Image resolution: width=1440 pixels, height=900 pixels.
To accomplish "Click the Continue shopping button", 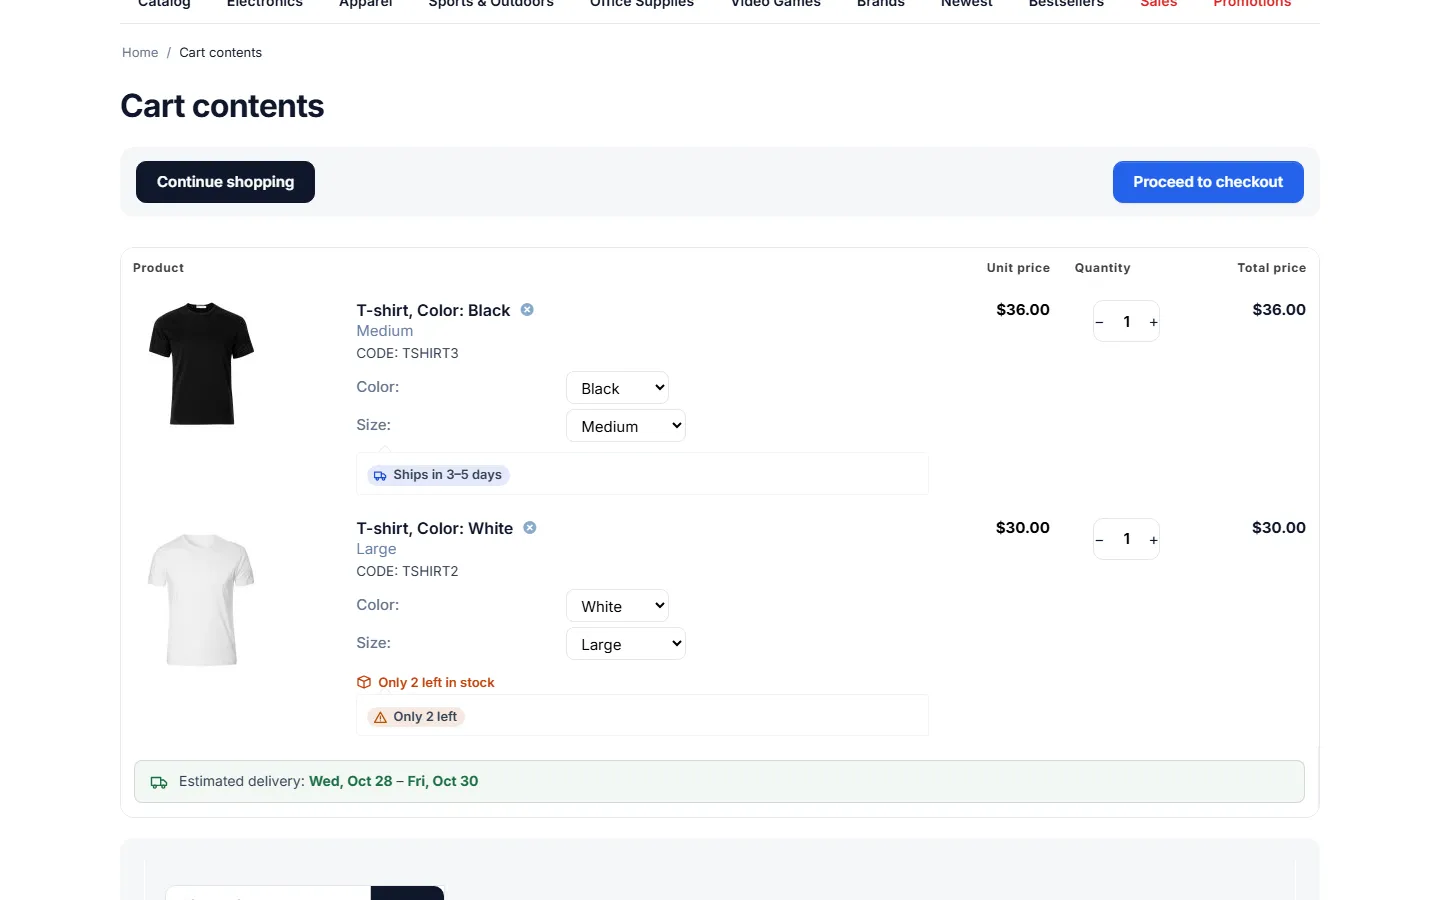I will pos(225,182).
